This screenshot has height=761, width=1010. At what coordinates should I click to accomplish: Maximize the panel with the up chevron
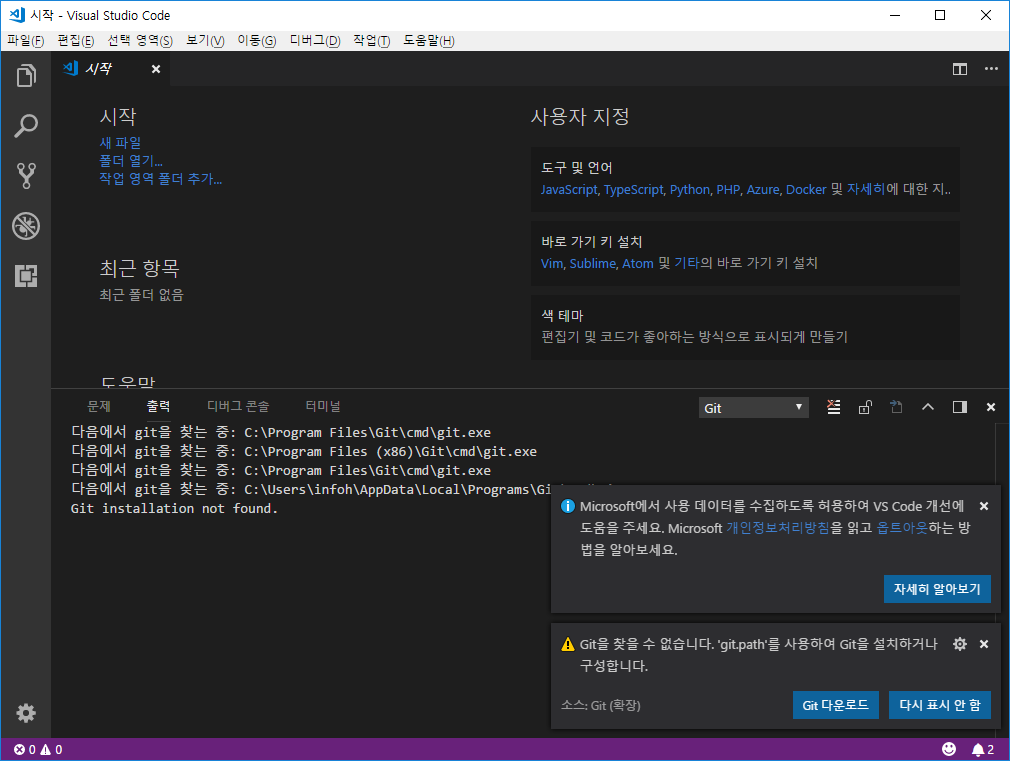click(x=928, y=407)
